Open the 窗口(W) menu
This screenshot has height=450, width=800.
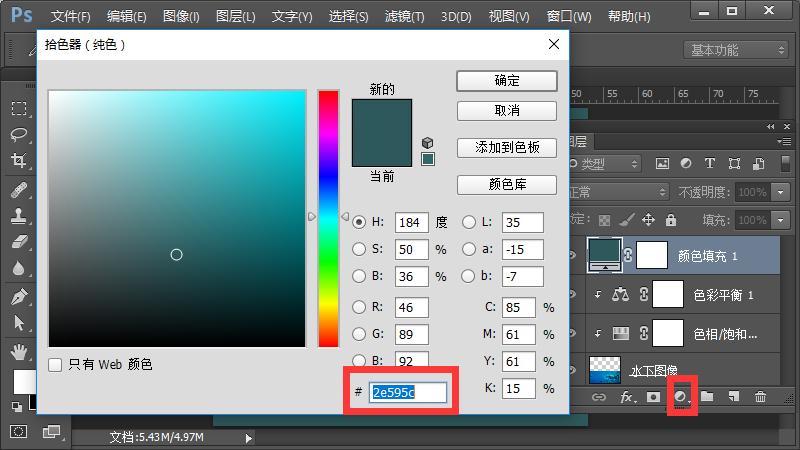click(569, 16)
